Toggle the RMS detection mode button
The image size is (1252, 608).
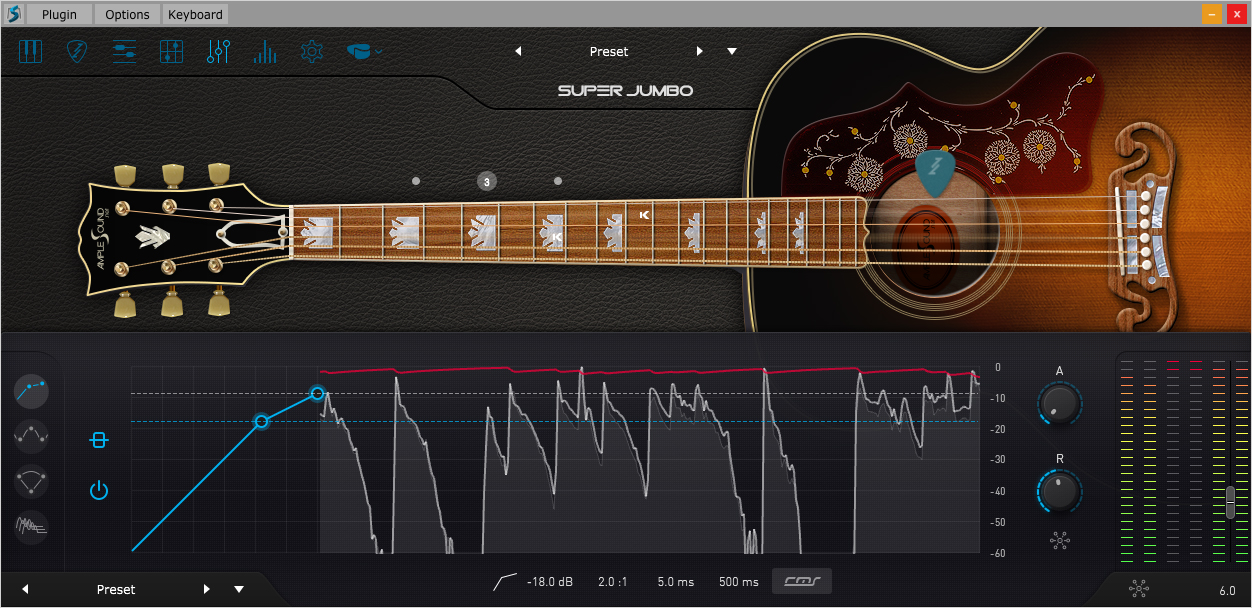pos(801,581)
